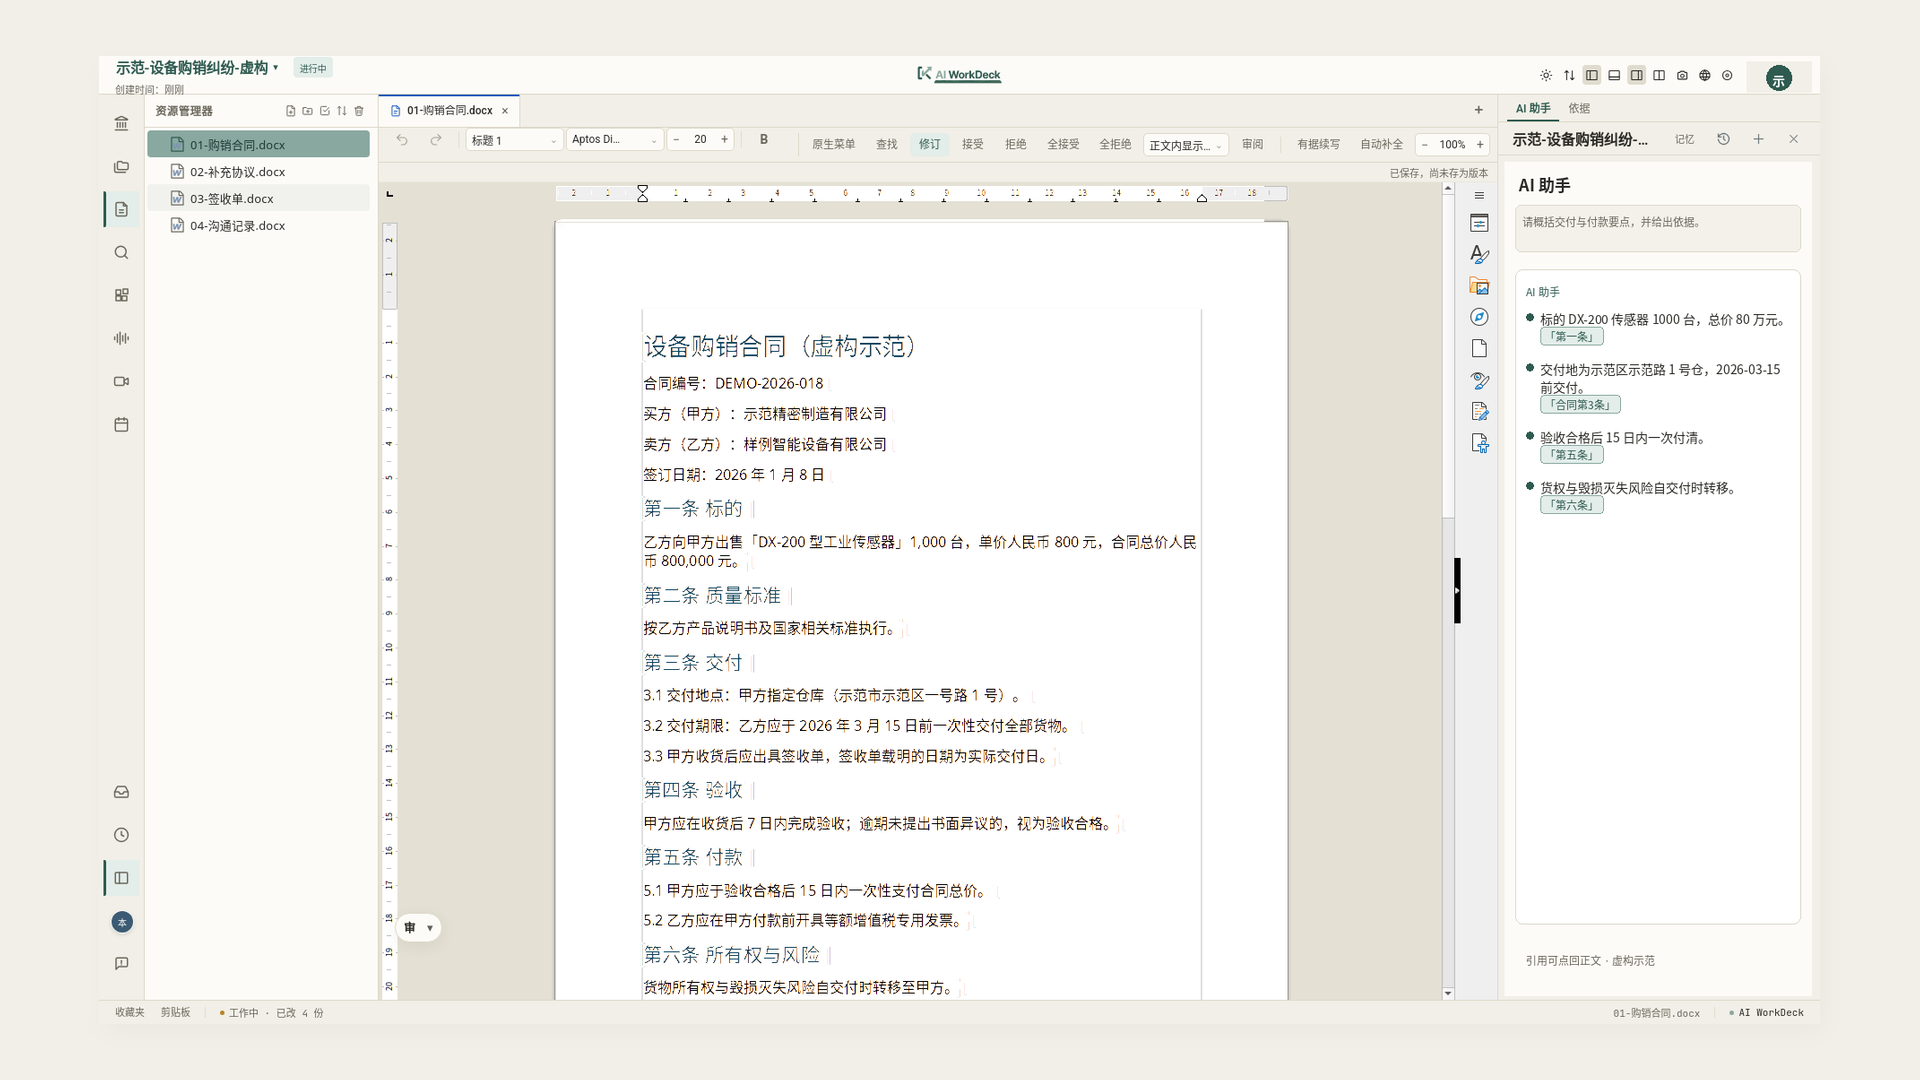Viewport: 1920px width, 1080px height.
Task: Open the search icon in left sidebar
Action: (121, 253)
